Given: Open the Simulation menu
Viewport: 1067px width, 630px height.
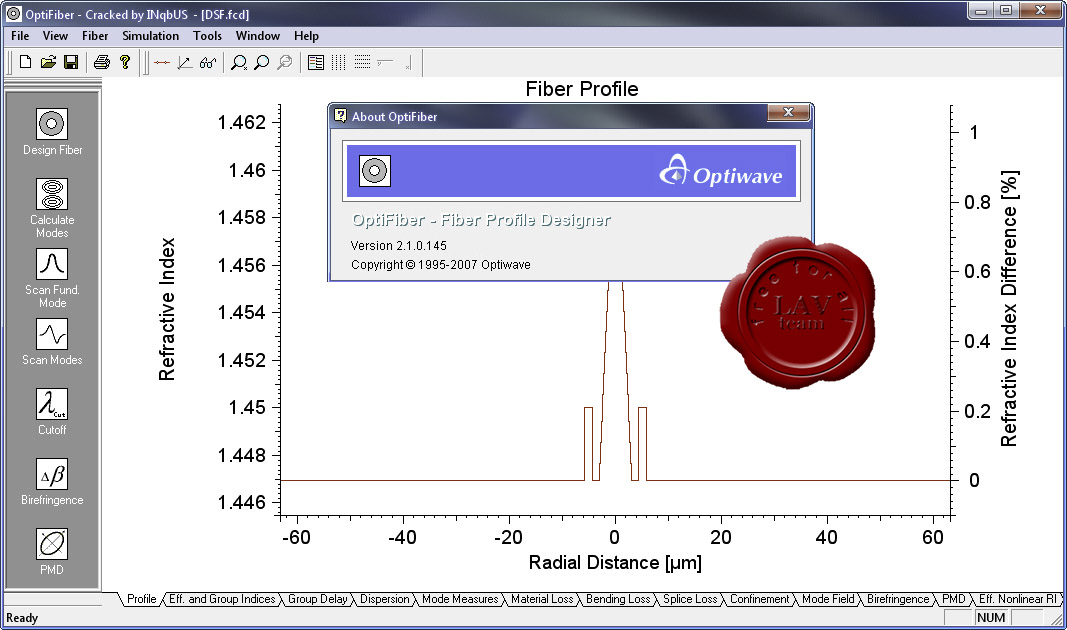Looking at the screenshot, I should (150, 36).
